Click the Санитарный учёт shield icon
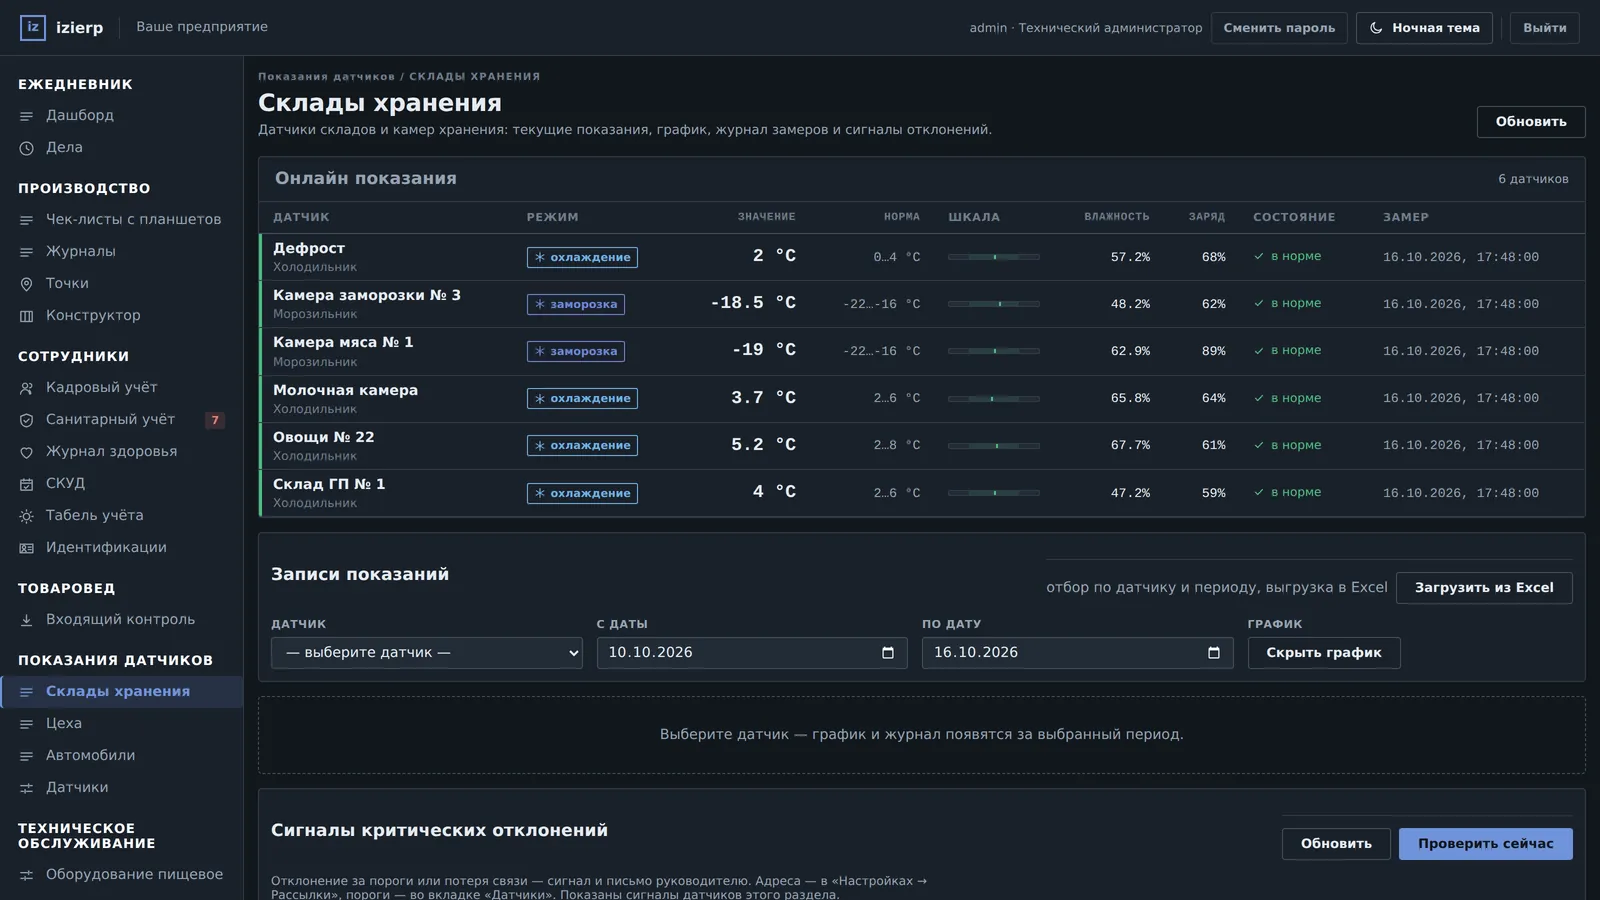The width and height of the screenshot is (1600, 900). coord(27,420)
